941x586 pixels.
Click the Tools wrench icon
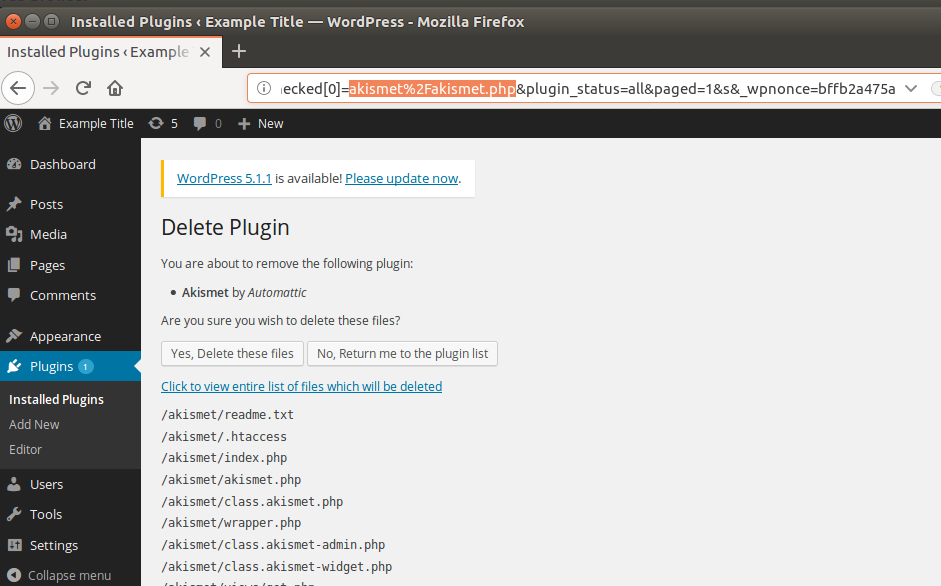14,514
